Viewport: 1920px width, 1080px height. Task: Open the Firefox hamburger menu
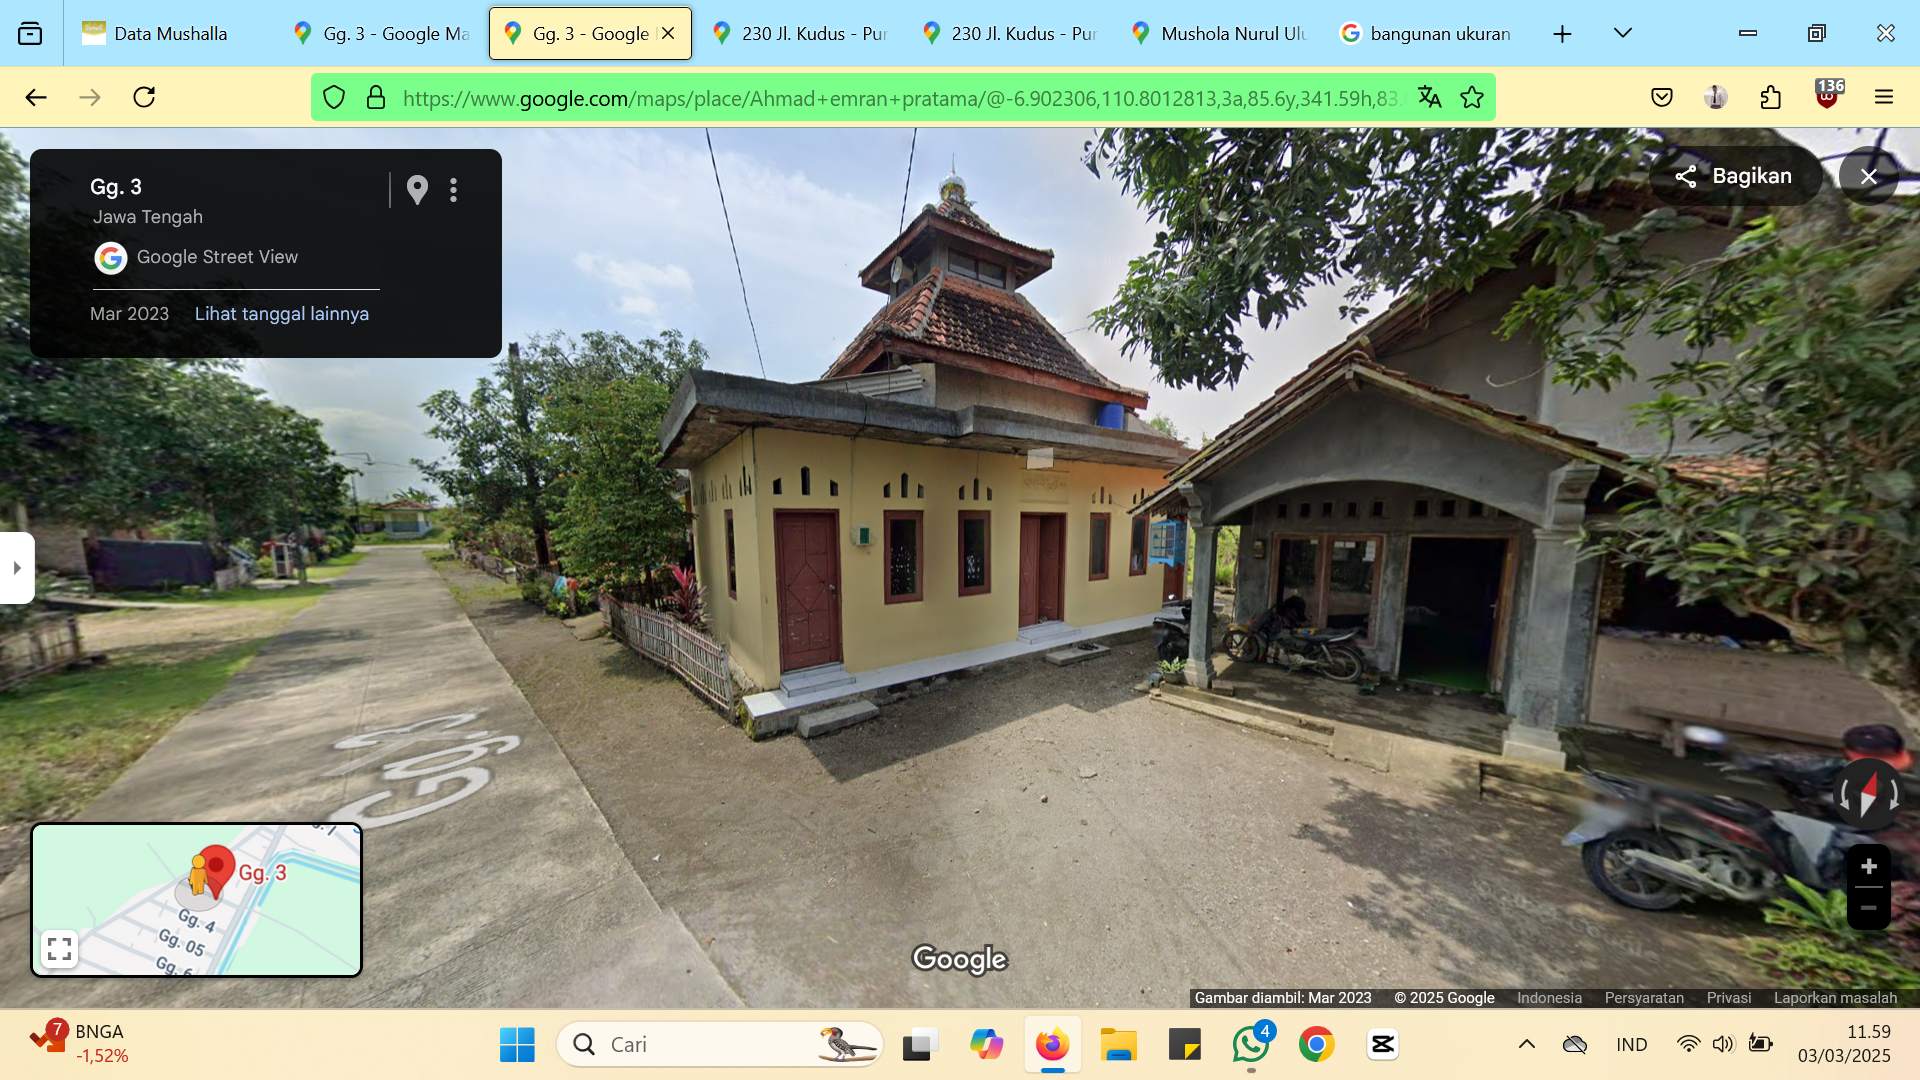tap(1884, 97)
